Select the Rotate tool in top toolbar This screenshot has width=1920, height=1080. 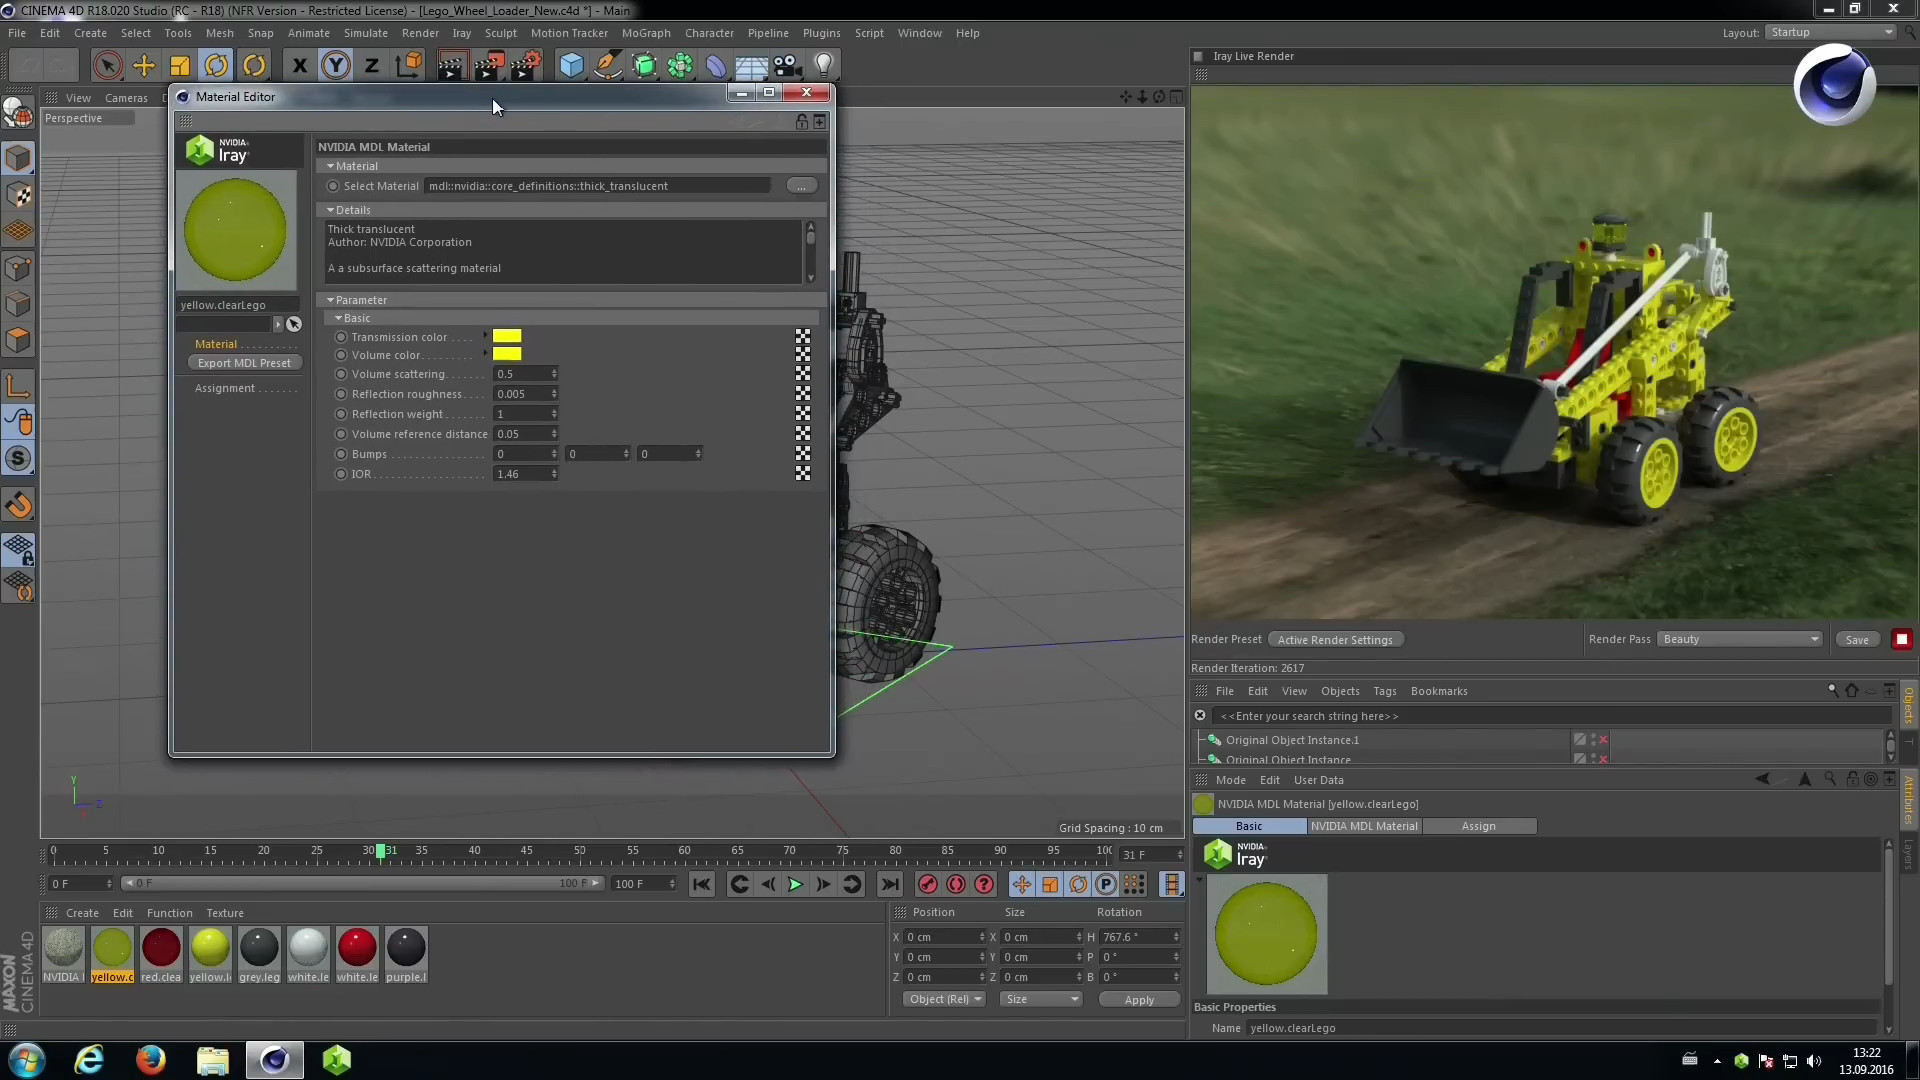(x=216, y=66)
